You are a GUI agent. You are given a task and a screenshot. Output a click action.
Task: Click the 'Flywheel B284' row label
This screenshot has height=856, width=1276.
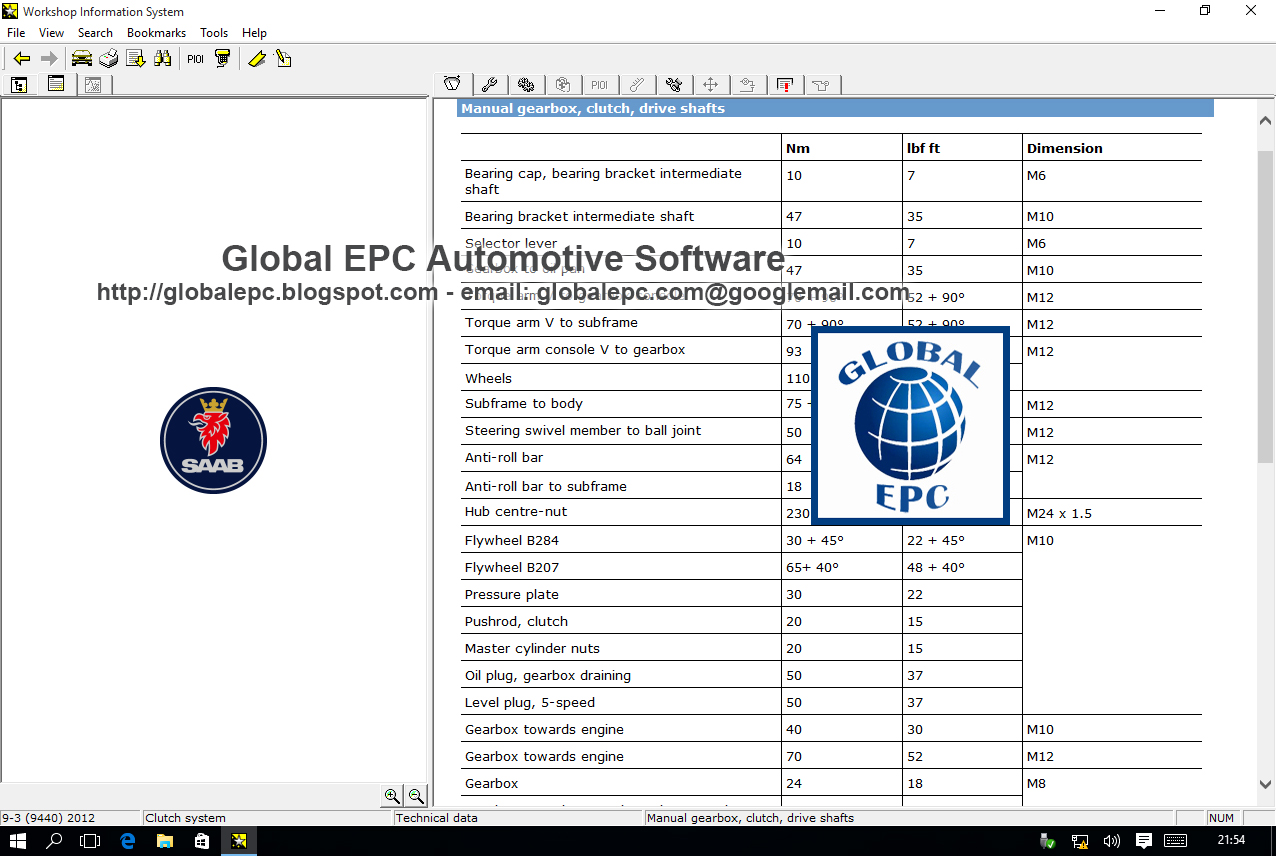coord(512,540)
